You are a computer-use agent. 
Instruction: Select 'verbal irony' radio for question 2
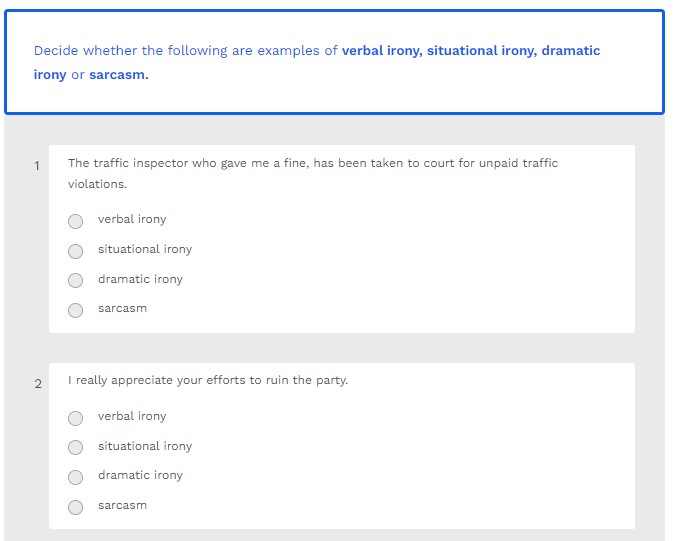pyautogui.click(x=75, y=418)
